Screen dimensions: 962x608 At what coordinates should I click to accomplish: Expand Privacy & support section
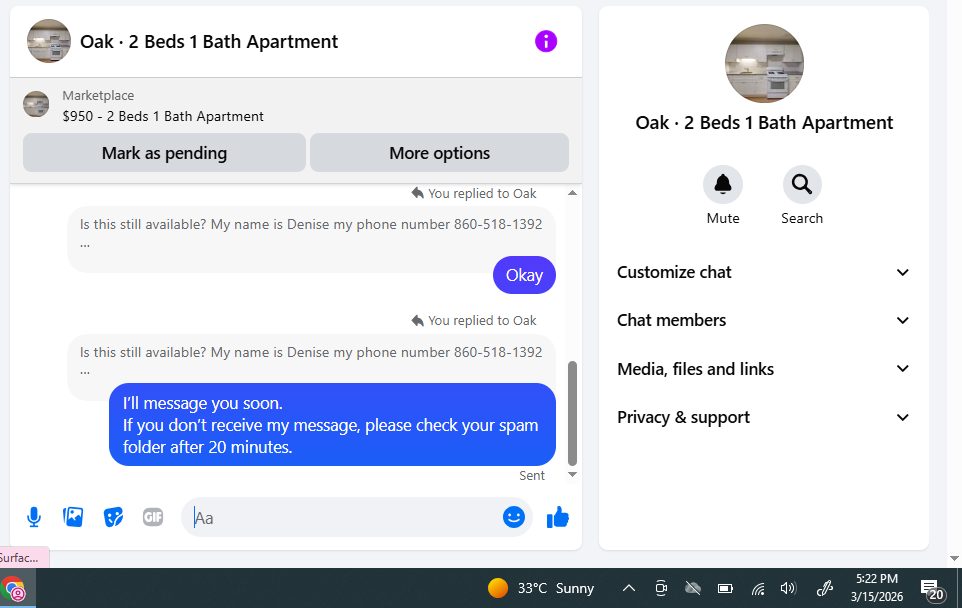coord(763,417)
